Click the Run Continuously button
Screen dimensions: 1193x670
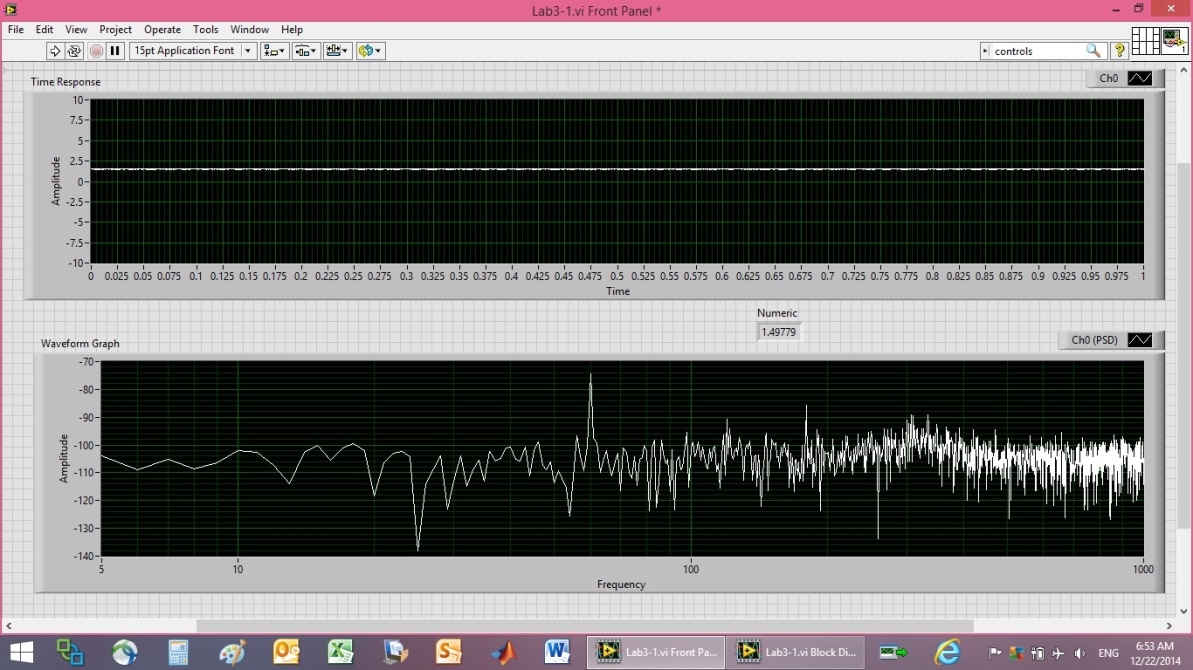tap(74, 50)
